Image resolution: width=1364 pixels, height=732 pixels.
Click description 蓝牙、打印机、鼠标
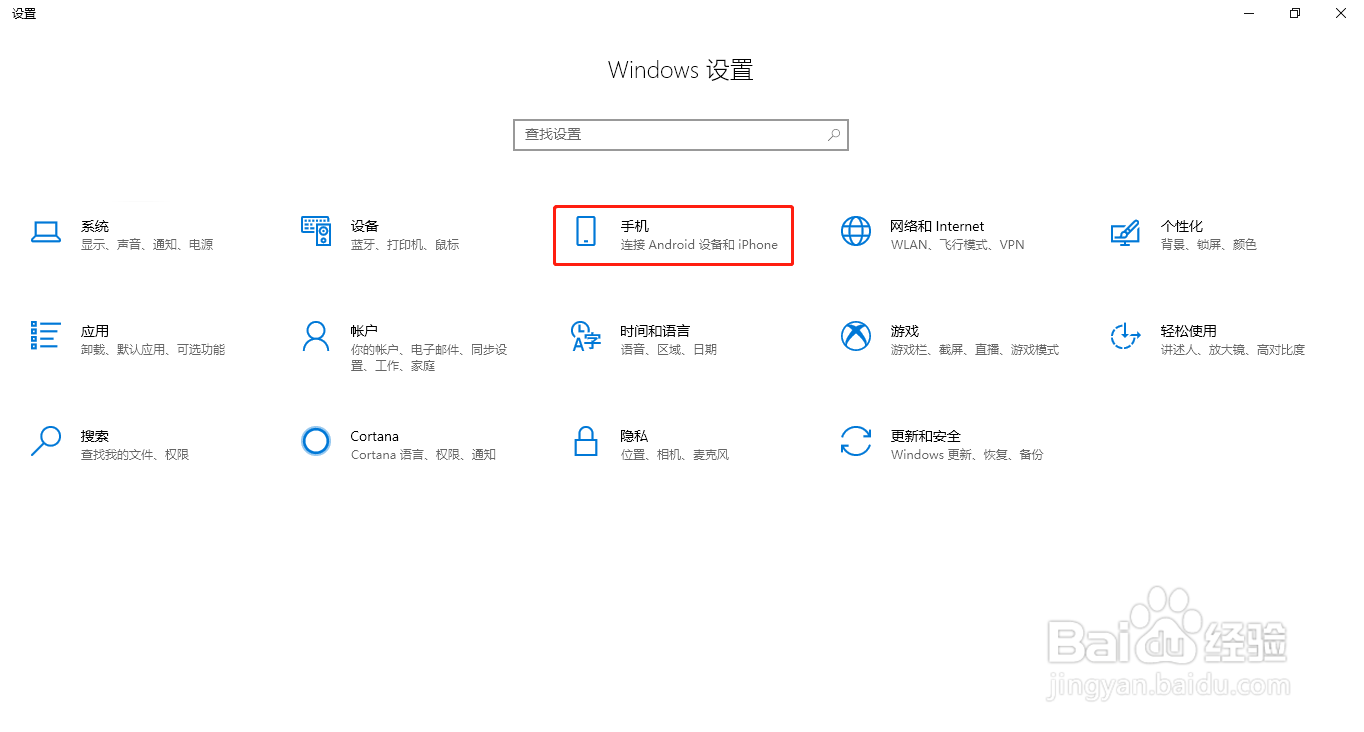tap(405, 245)
